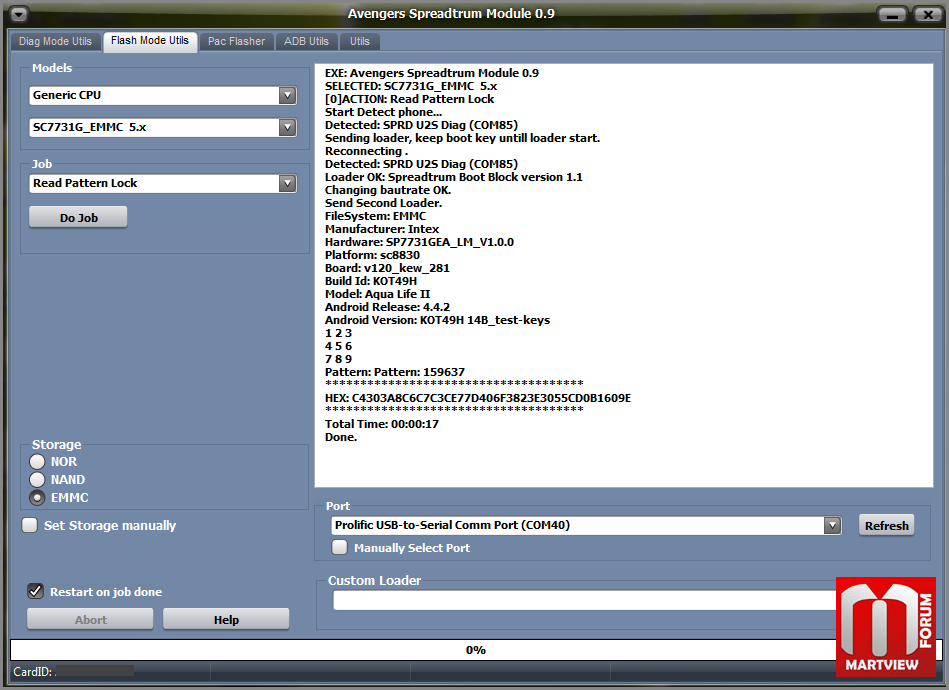949x690 pixels.
Task: Click the Model: Aqua Life II line
Action: (377, 294)
